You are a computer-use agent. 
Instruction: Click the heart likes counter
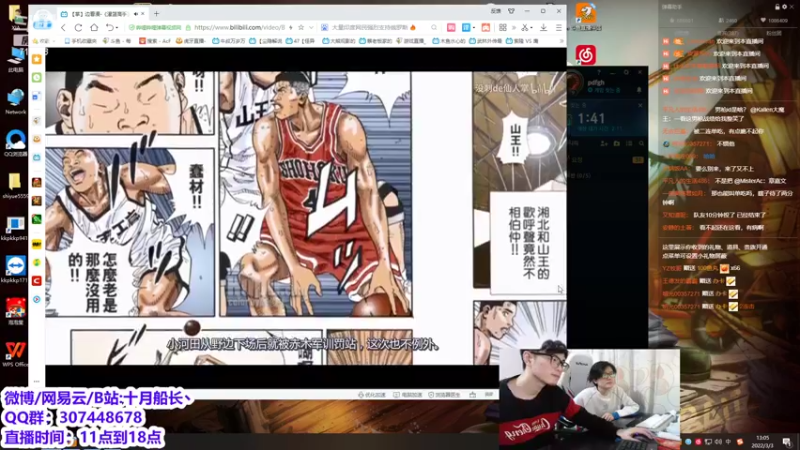pyautogui.click(x=774, y=20)
